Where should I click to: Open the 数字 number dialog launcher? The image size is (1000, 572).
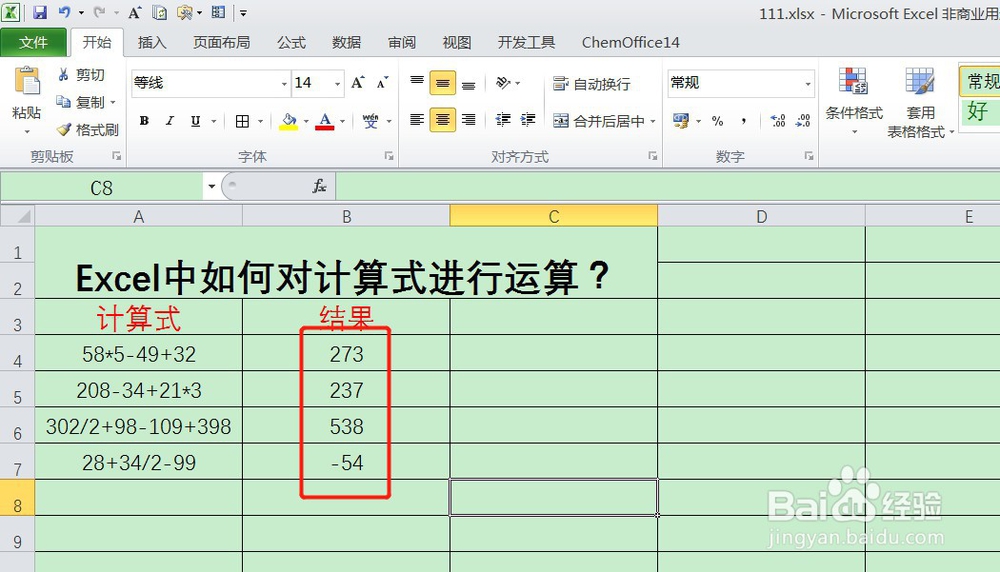pyautogui.click(x=809, y=156)
